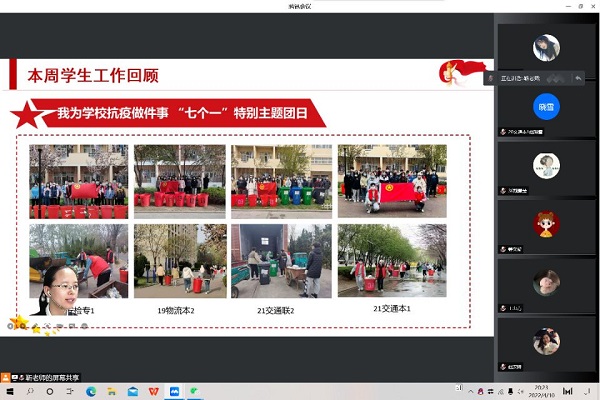Click caption 21交通本1
This screenshot has width=600, height=400.
click(x=392, y=309)
